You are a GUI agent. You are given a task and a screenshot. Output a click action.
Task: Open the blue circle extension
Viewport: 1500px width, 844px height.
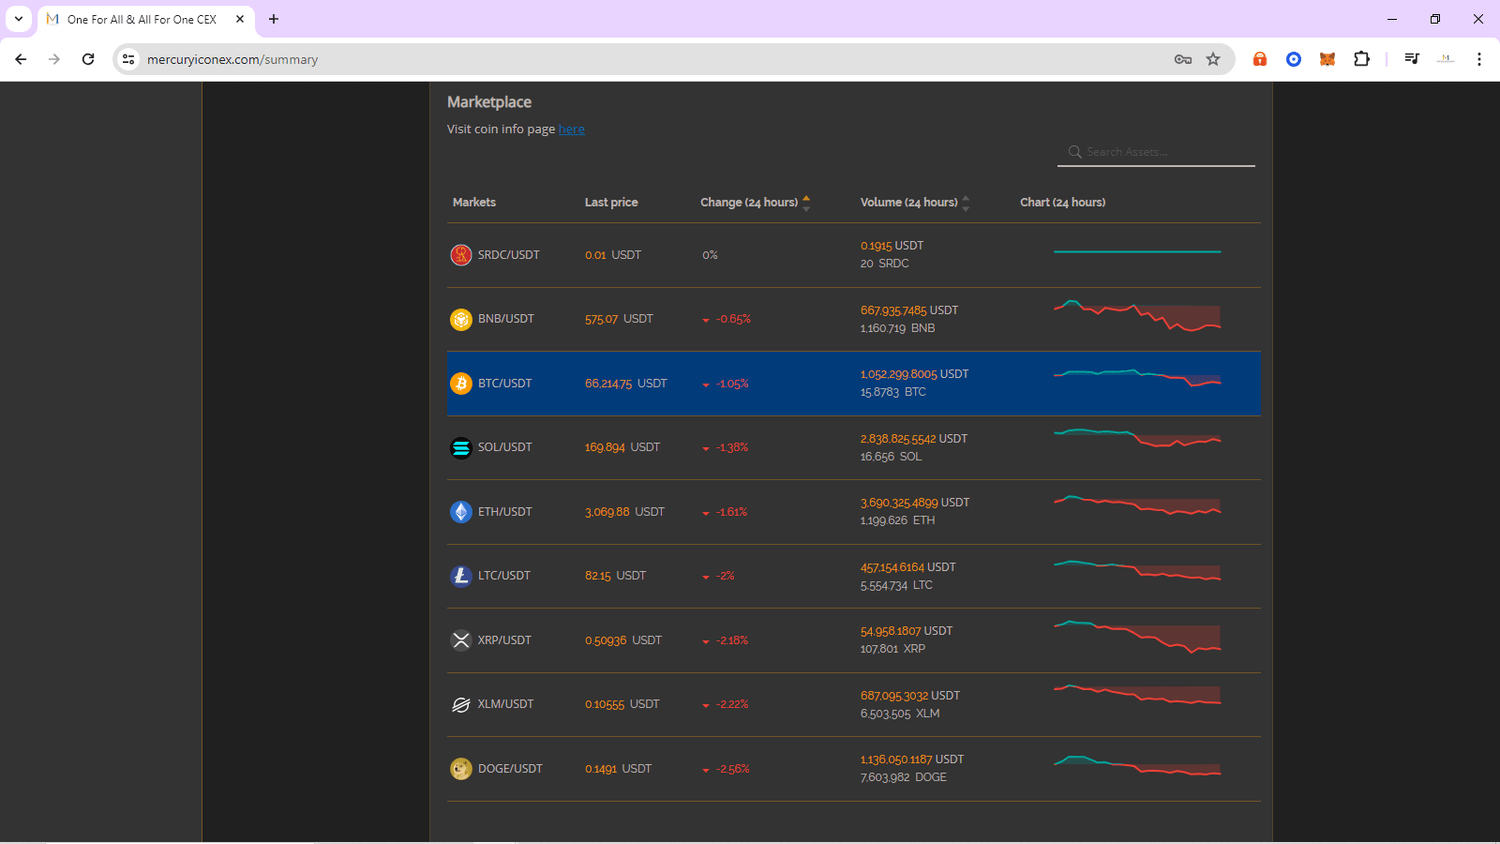1294,59
